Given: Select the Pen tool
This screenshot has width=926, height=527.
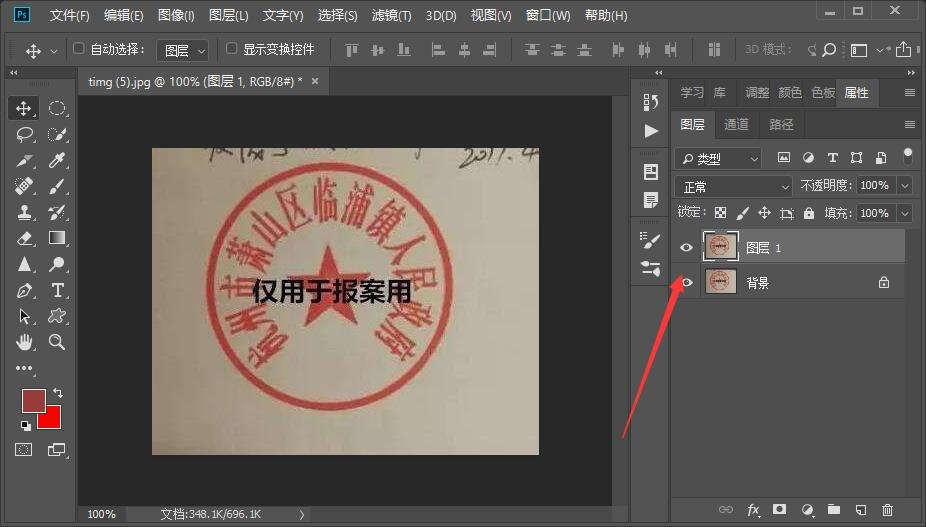Looking at the screenshot, I should coord(24,290).
